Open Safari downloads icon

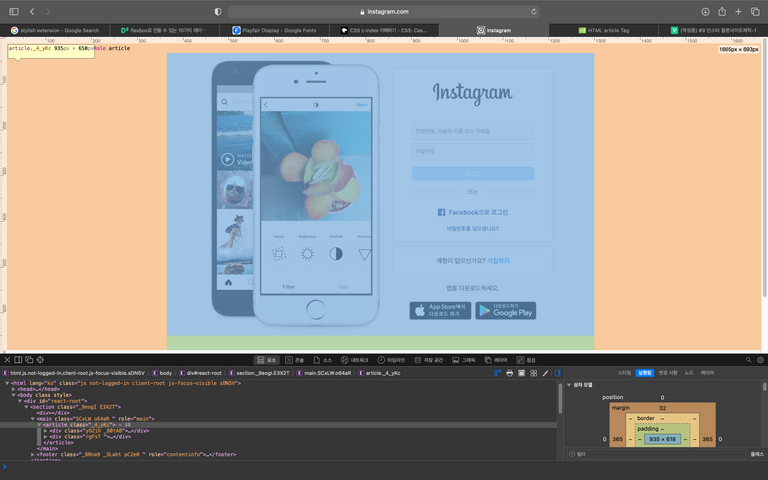[705, 11]
